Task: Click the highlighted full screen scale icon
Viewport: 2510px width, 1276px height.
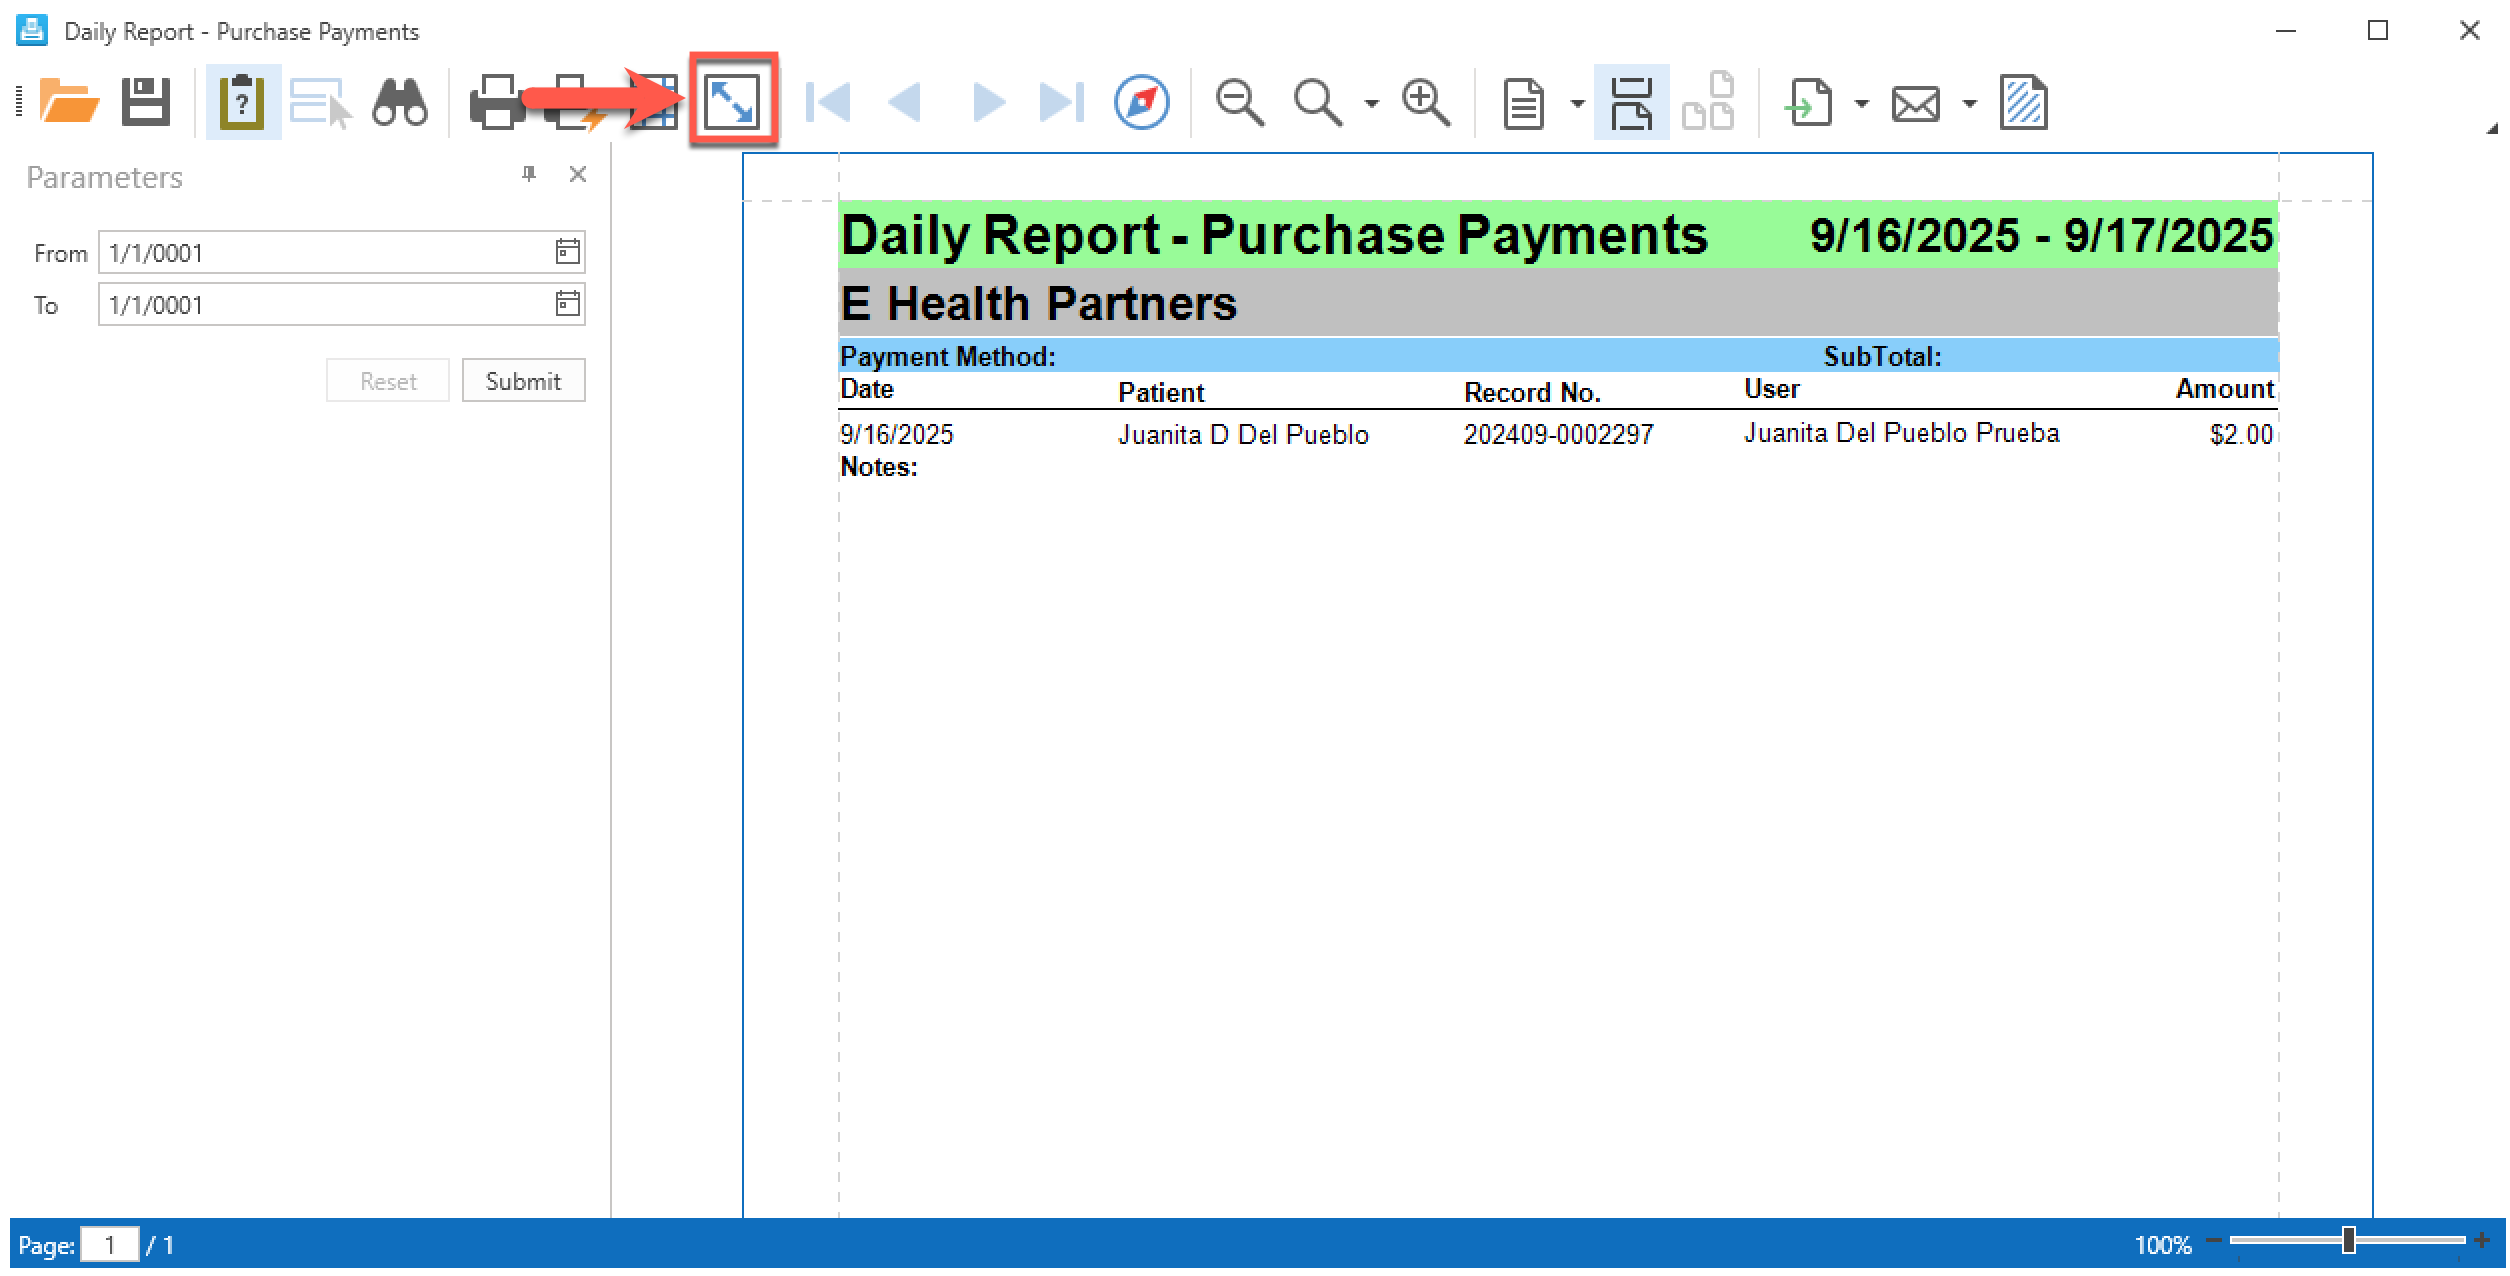Action: pyautogui.click(x=732, y=102)
